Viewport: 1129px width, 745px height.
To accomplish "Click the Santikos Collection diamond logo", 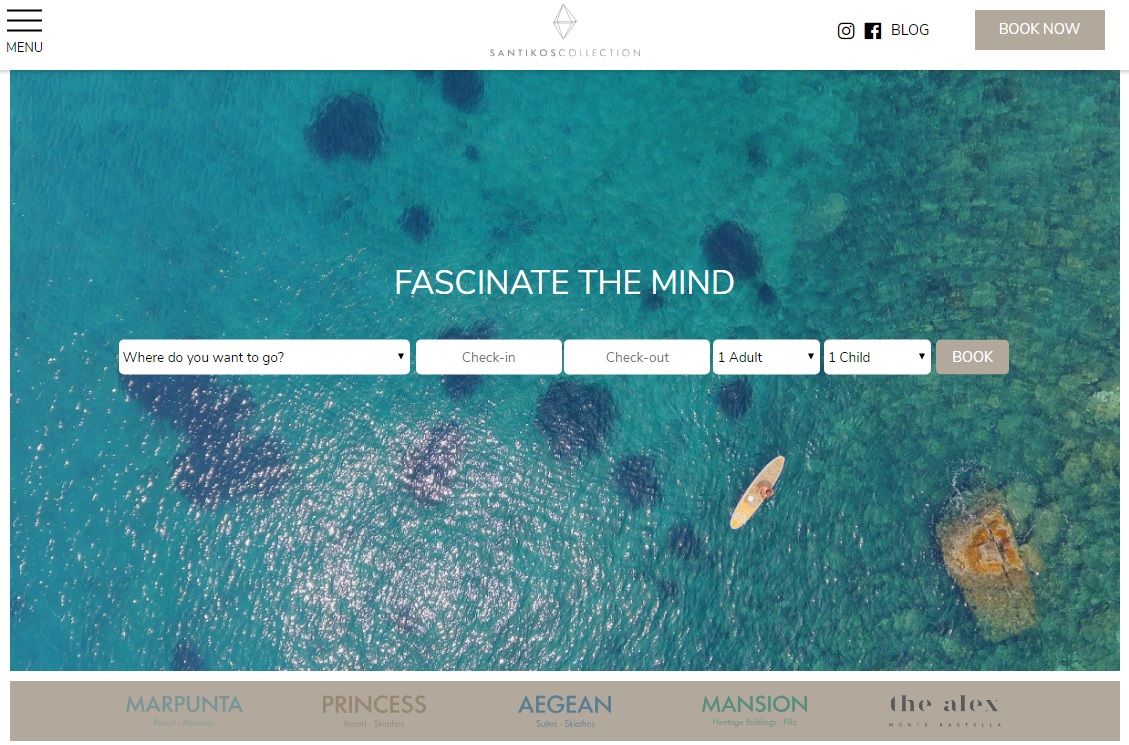I will (x=564, y=22).
